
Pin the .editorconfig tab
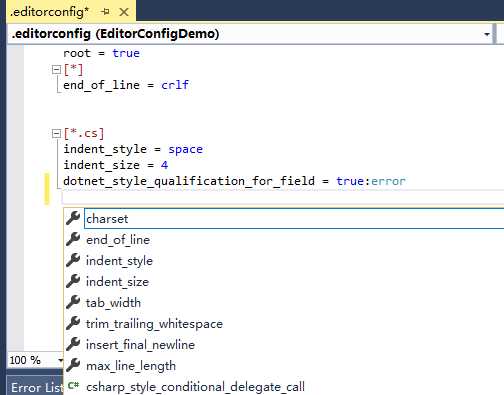[105, 12]
